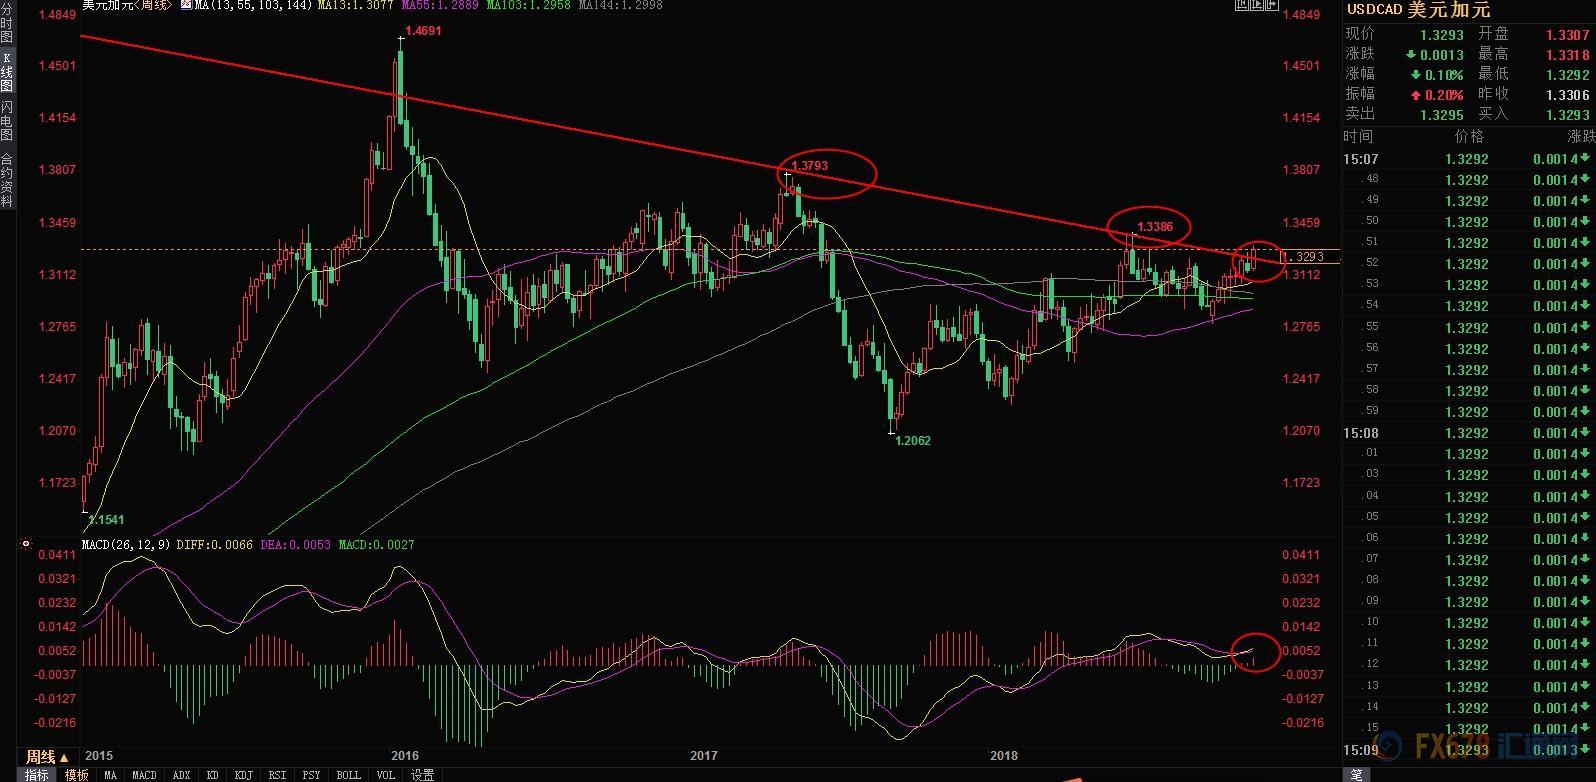Click the MA13:1.3077 value

pos(355,6)
